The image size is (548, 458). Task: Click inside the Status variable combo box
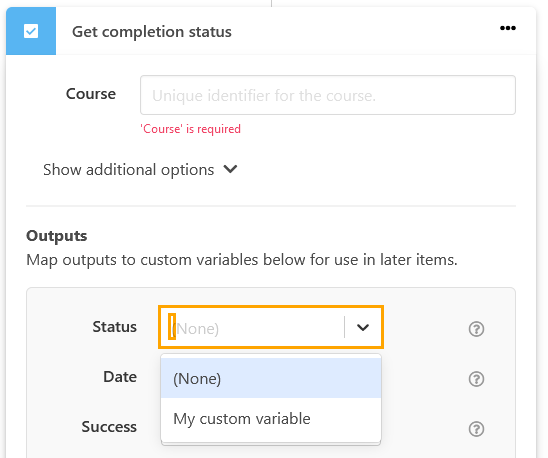click(252, 327)
